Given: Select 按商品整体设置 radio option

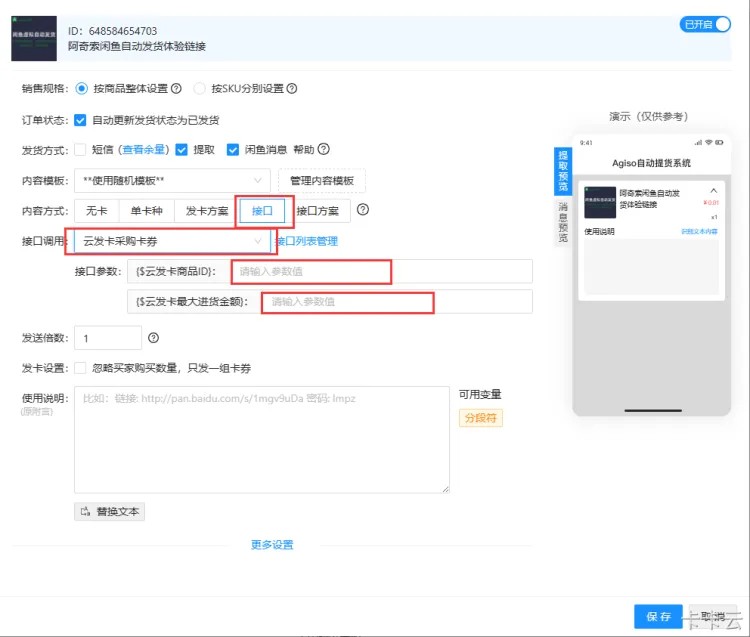Looking at the screenshot, I should coord(82,88).
